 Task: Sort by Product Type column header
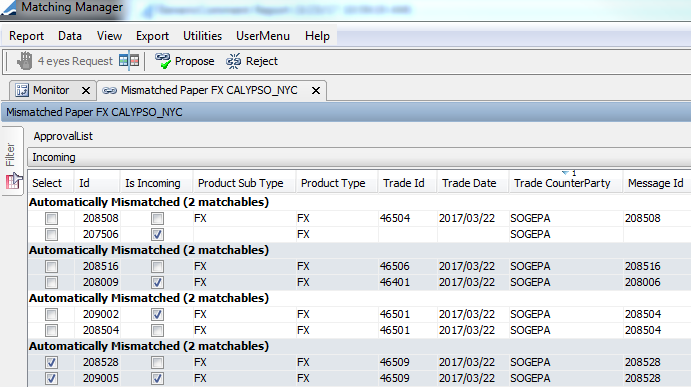coord(337,182)
